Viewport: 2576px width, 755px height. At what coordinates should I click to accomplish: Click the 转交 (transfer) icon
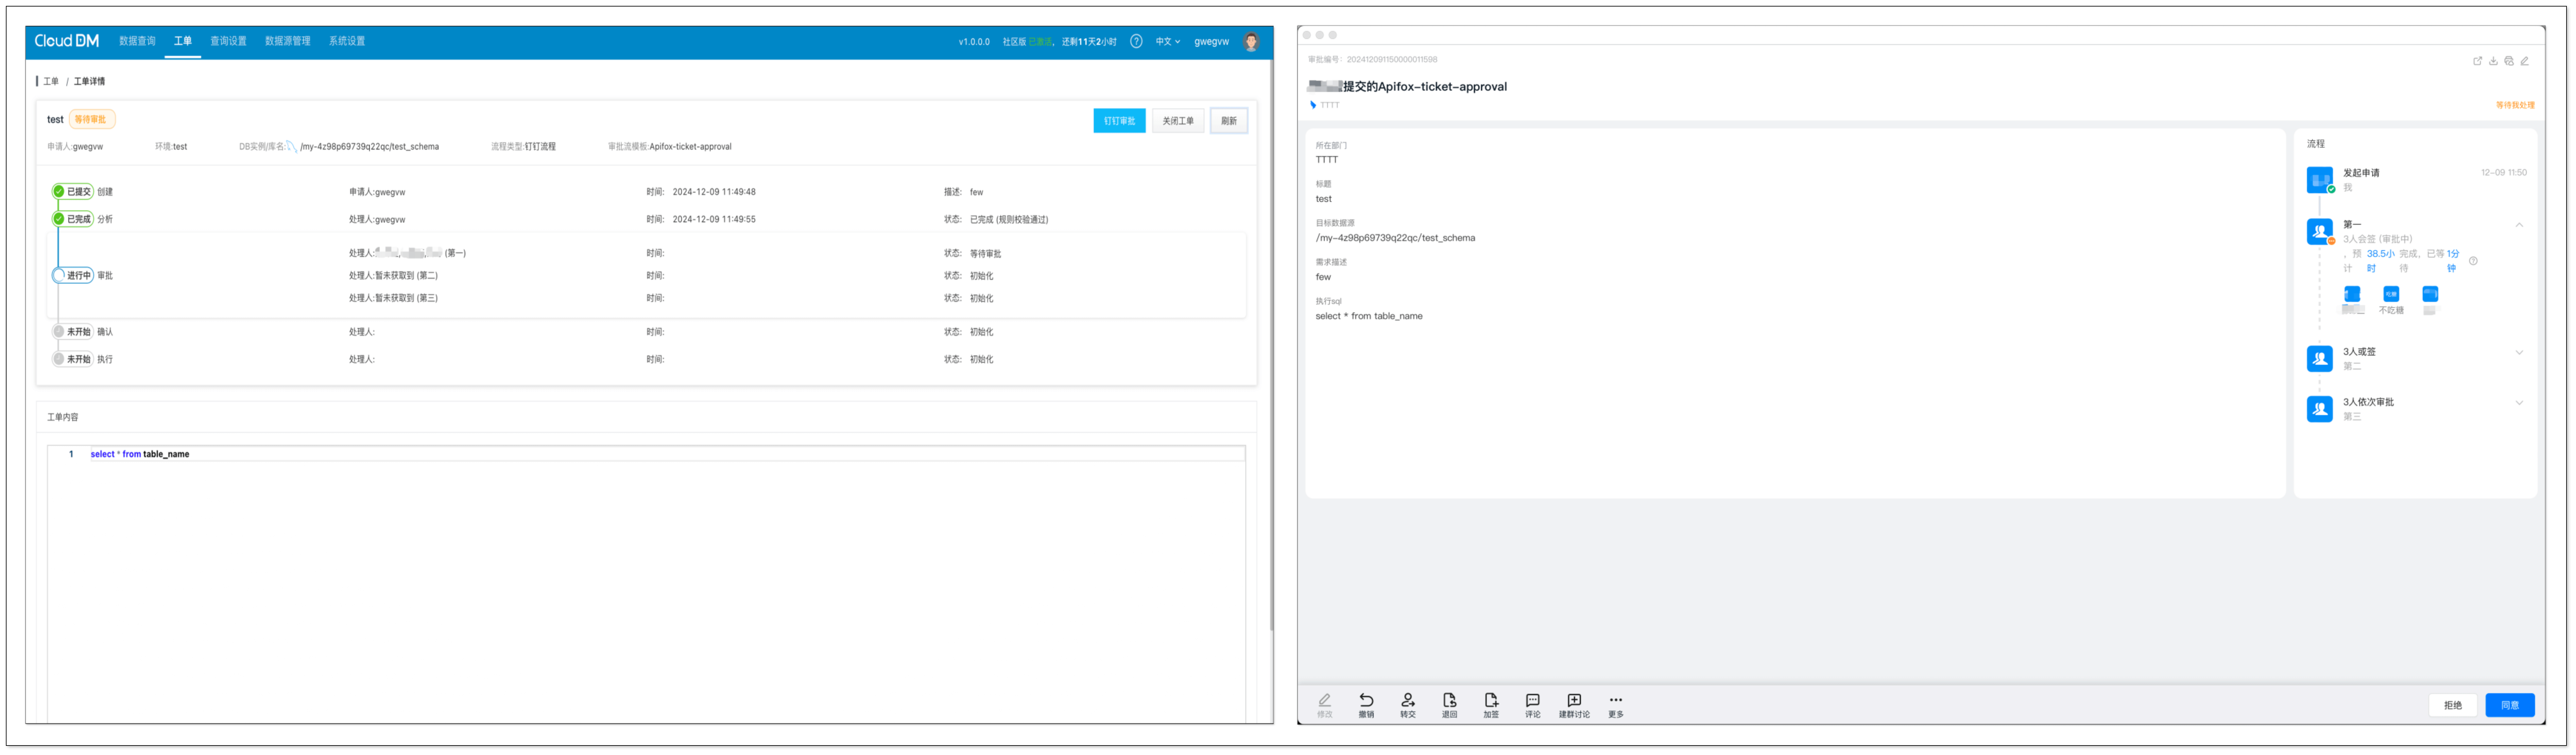click(1408, 701)
